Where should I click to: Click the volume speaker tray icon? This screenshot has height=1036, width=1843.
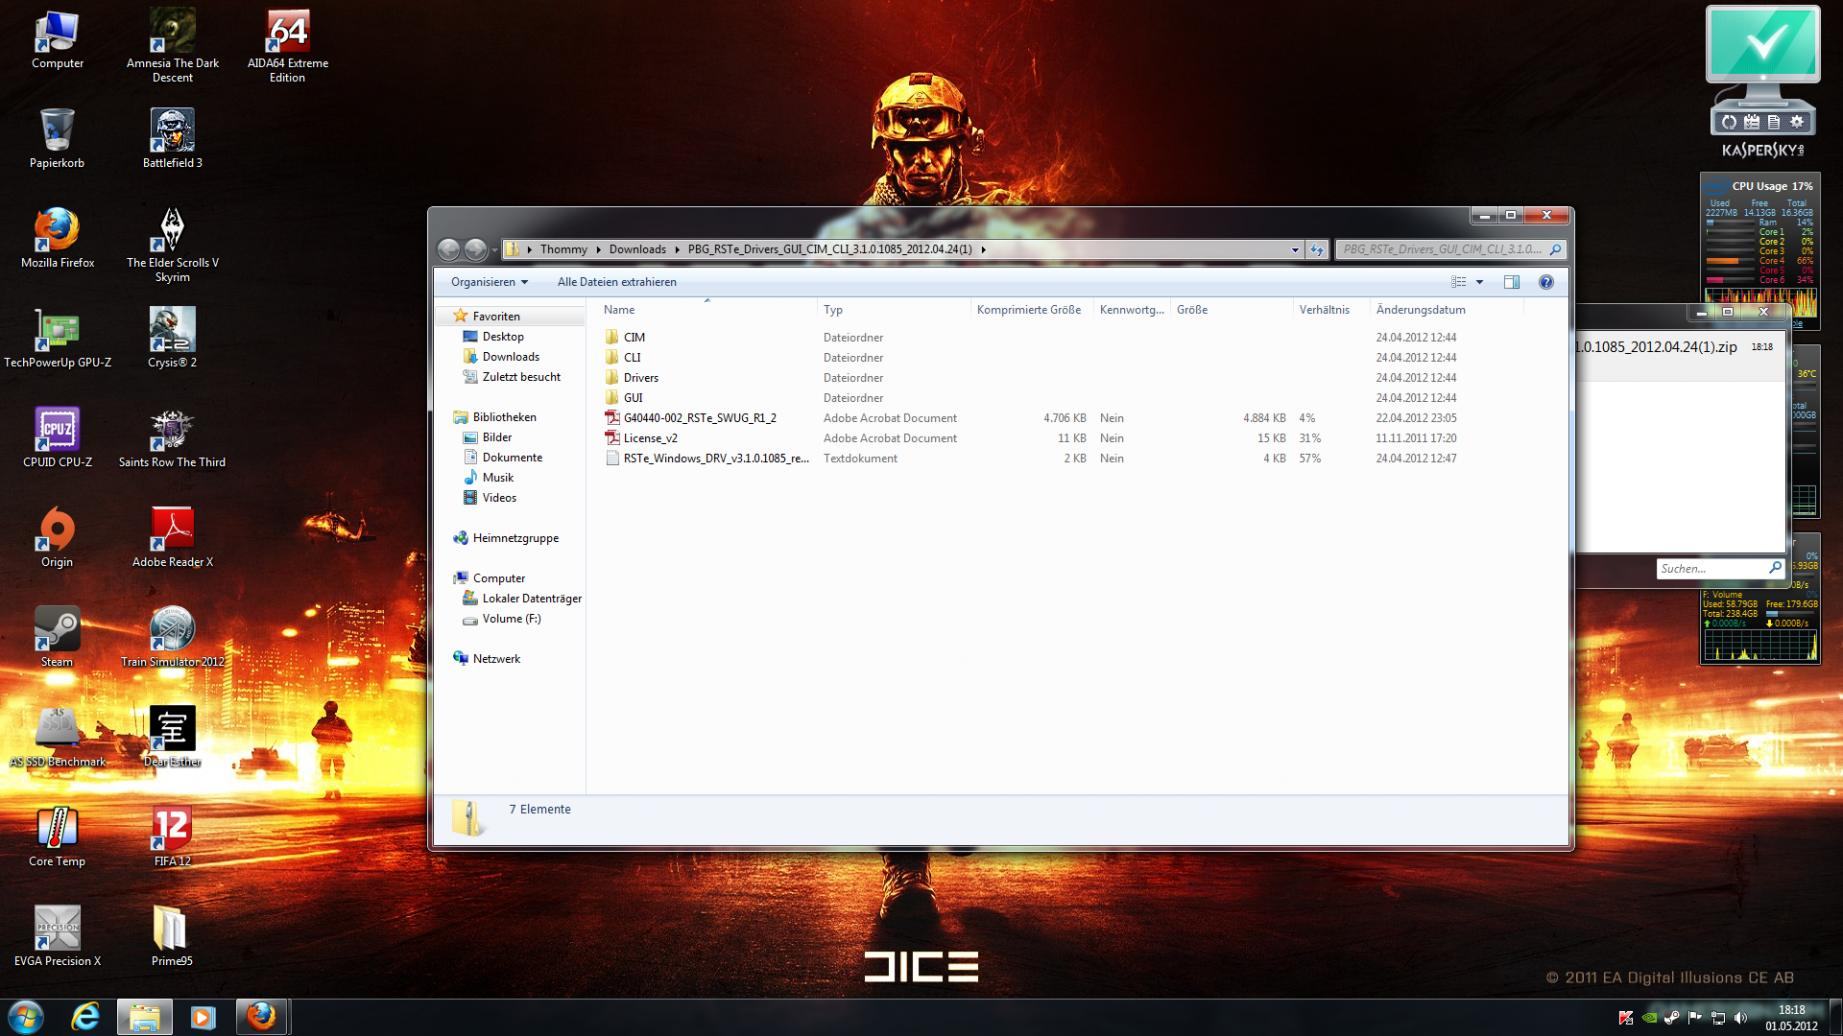coord(1740,1018)
